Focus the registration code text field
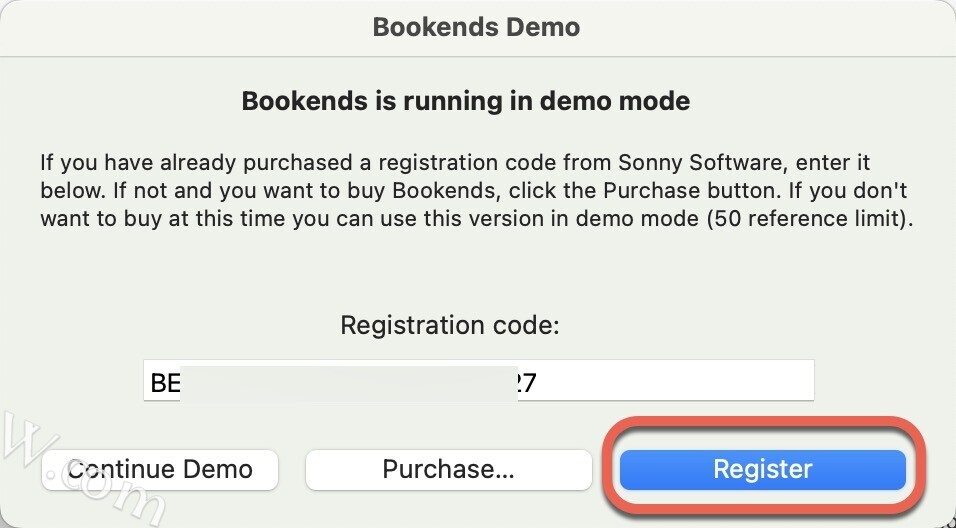This screenshot has height=528, width=956. tap(660, 381)
